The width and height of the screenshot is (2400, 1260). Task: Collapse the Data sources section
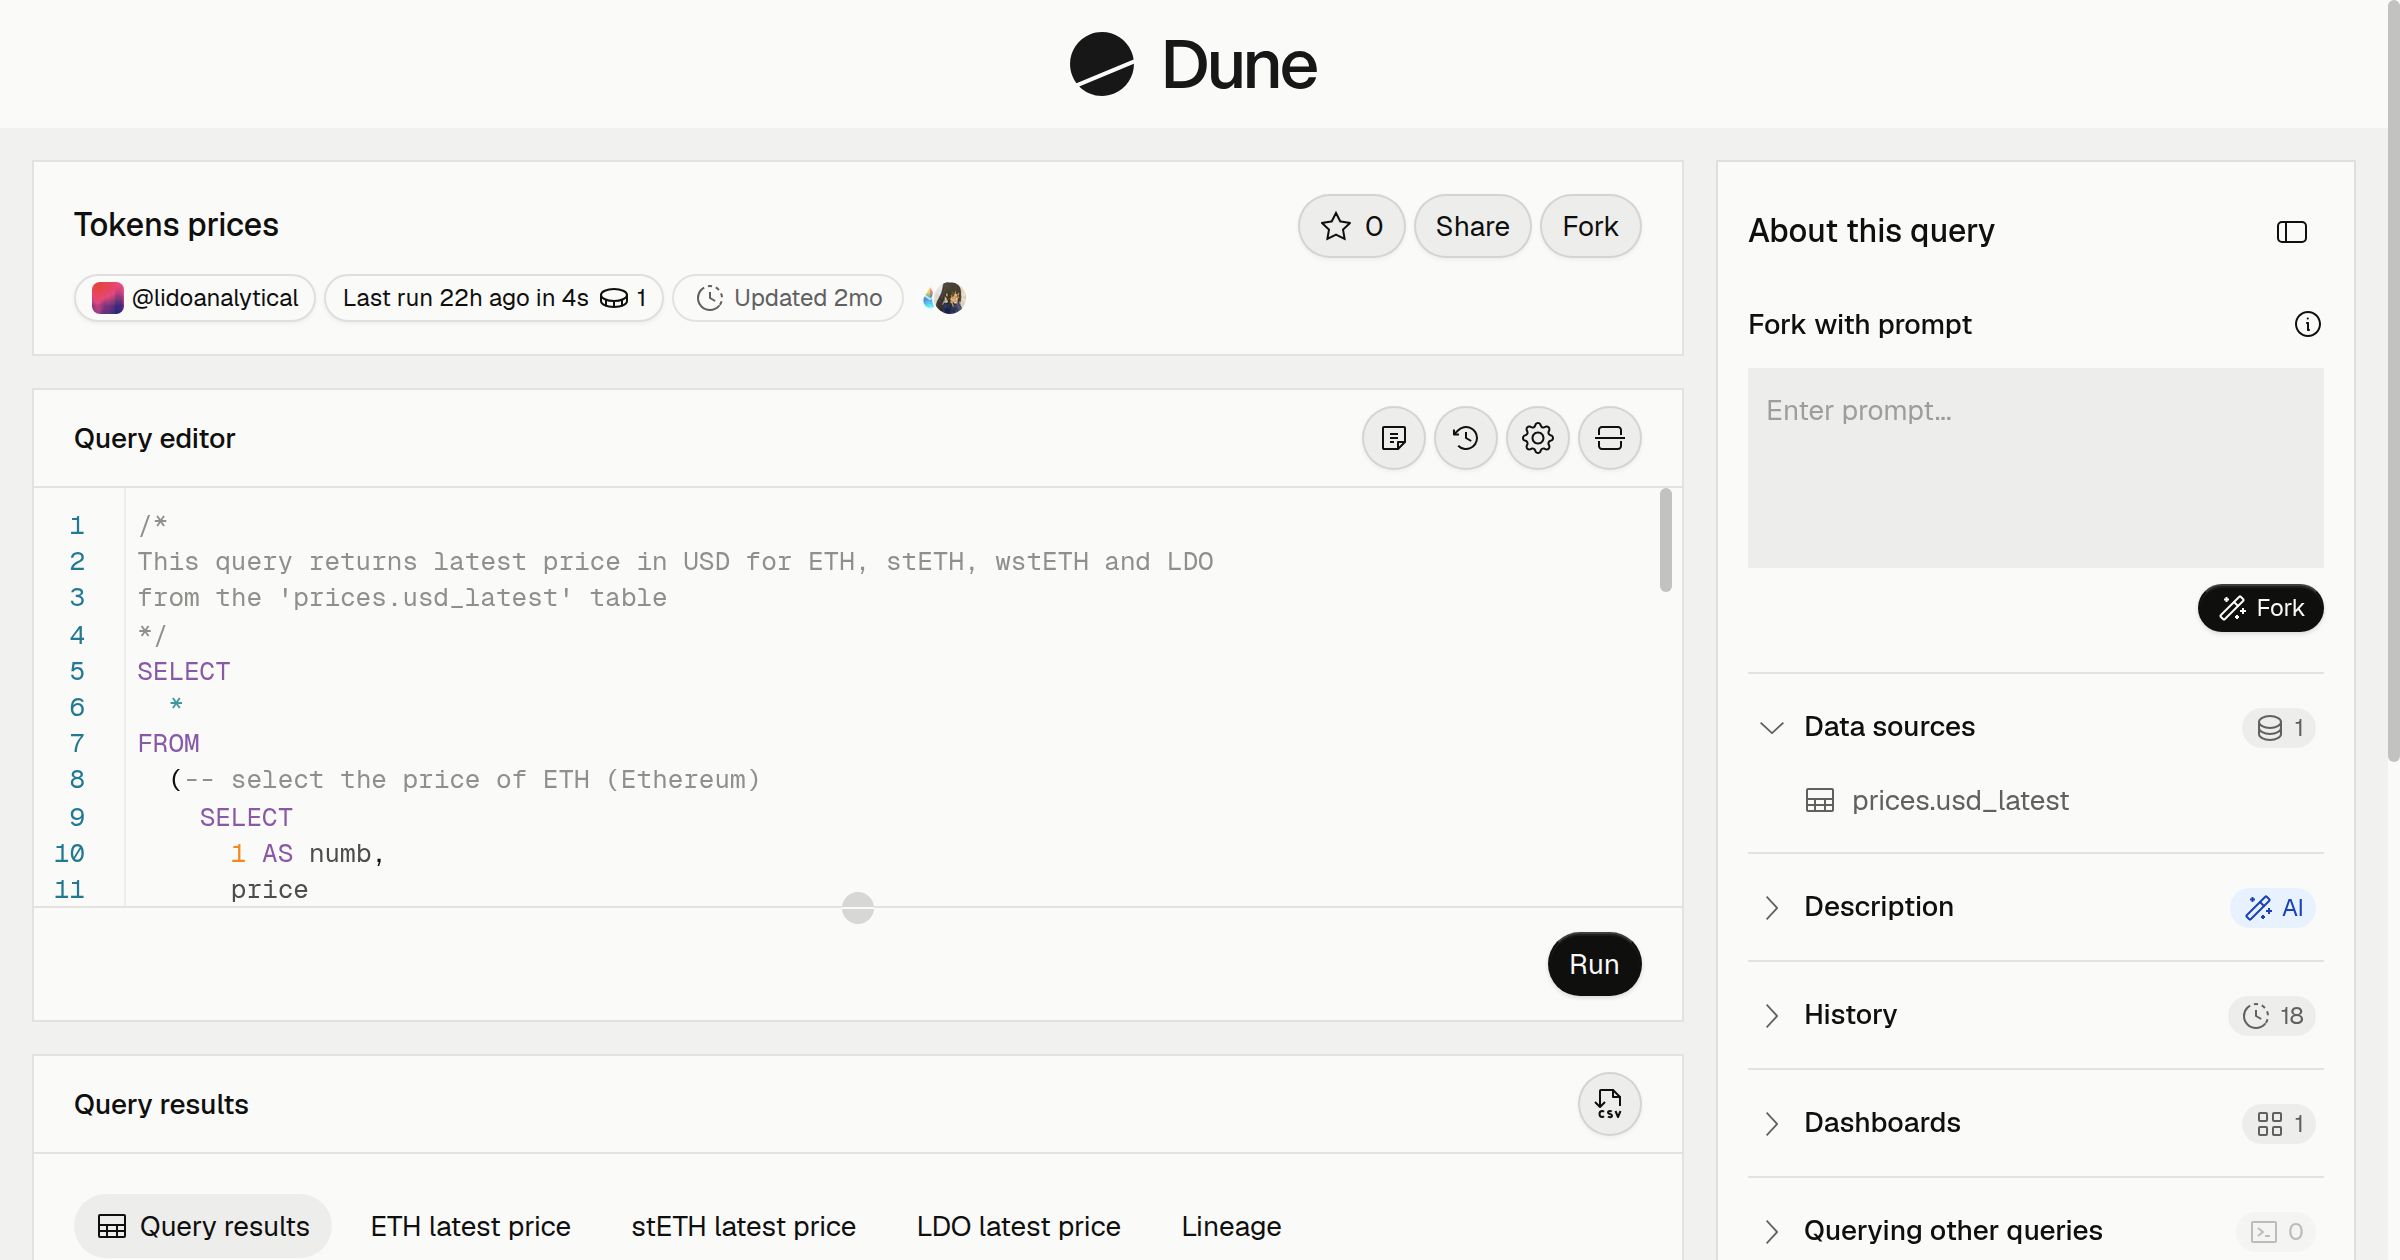pos(1771,727)
